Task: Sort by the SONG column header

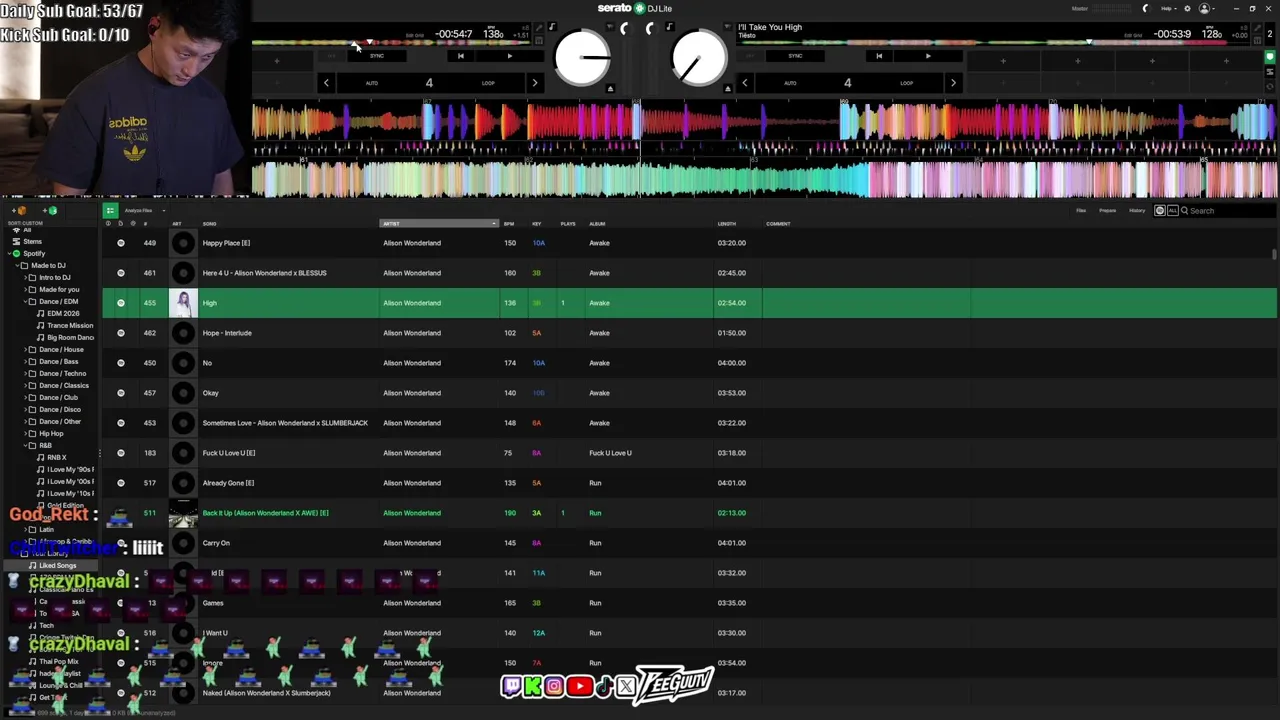Action: [209, 223]
